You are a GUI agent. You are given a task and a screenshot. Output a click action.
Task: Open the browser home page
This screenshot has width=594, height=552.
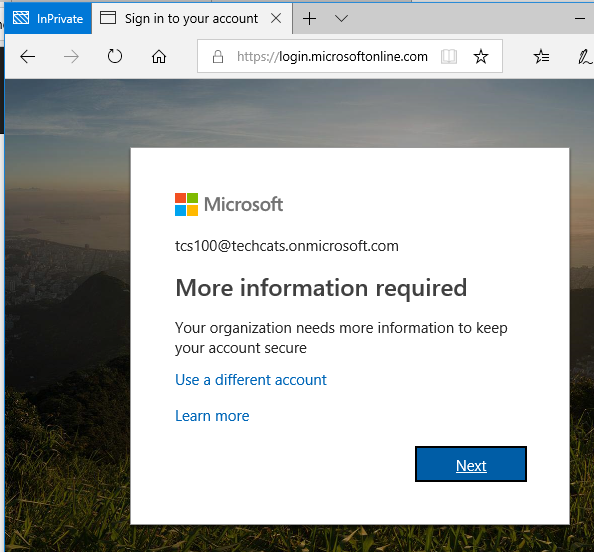click(159, 56)
